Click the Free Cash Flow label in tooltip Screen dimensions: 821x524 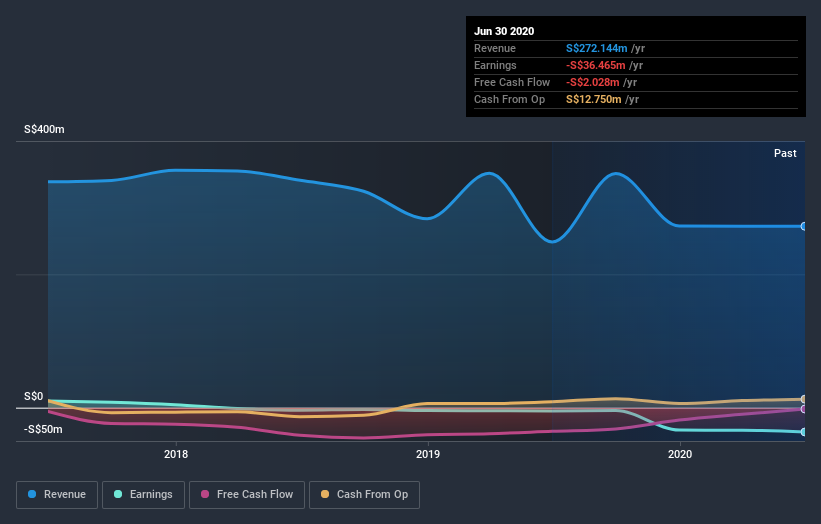[512, 82]
